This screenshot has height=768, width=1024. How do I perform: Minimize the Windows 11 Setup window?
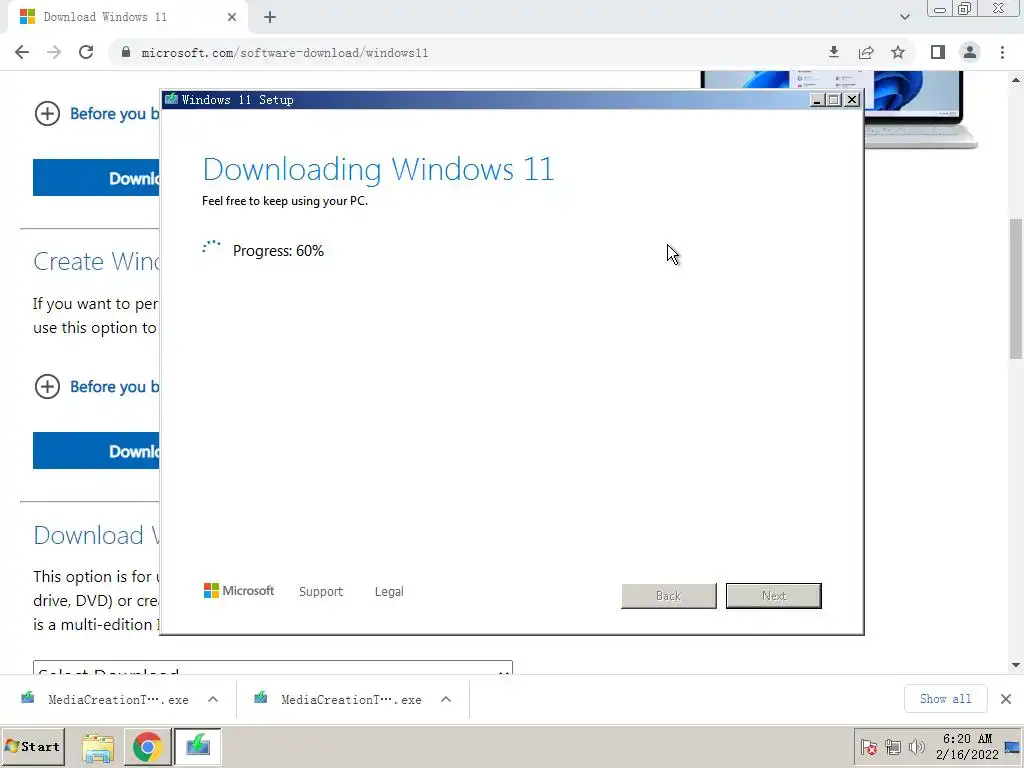pyautogui.click(x=817, y=100)
